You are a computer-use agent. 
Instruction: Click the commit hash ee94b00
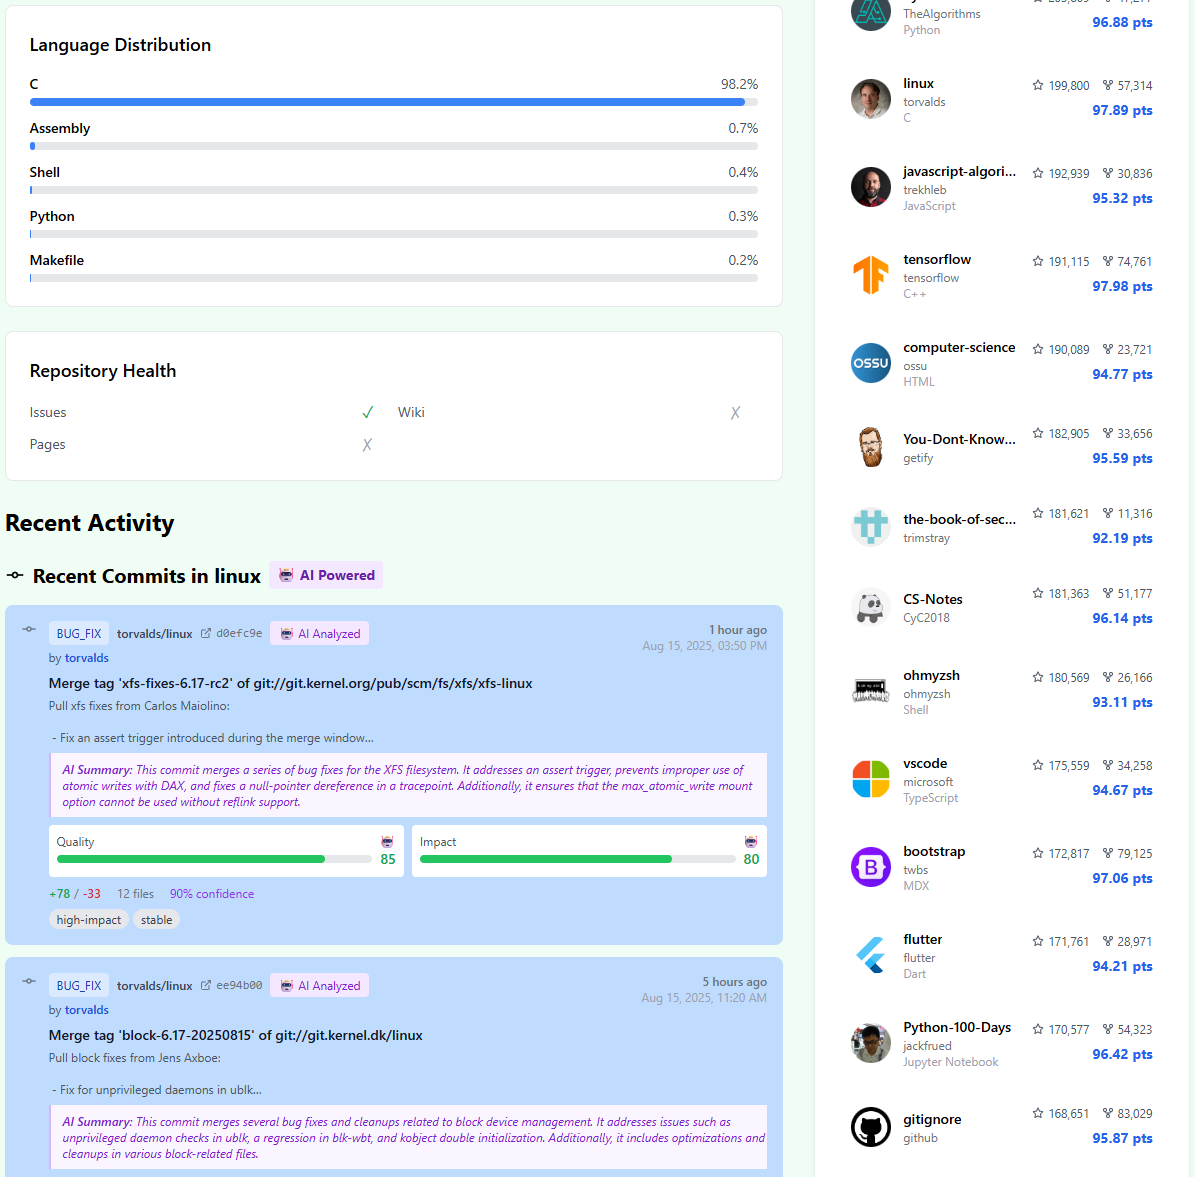[239, 986]
